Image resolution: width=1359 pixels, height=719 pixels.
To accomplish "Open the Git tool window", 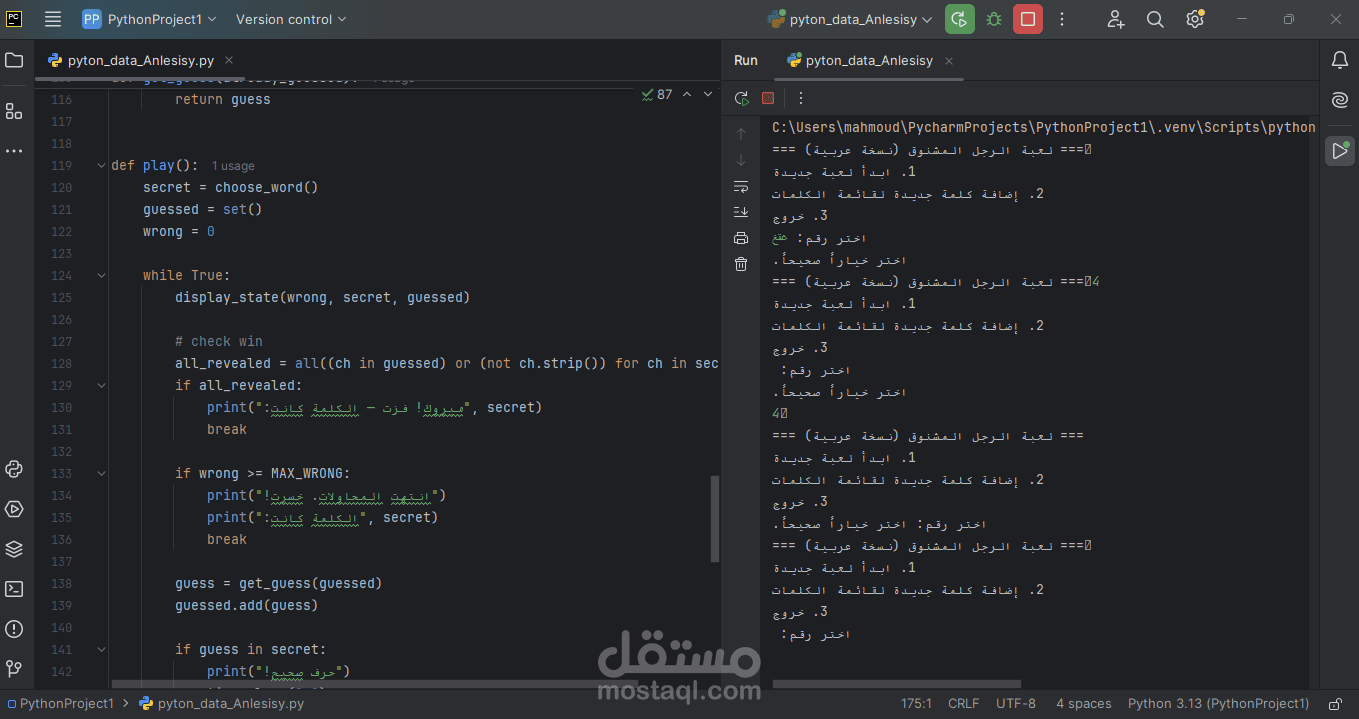I will point(14,668).
